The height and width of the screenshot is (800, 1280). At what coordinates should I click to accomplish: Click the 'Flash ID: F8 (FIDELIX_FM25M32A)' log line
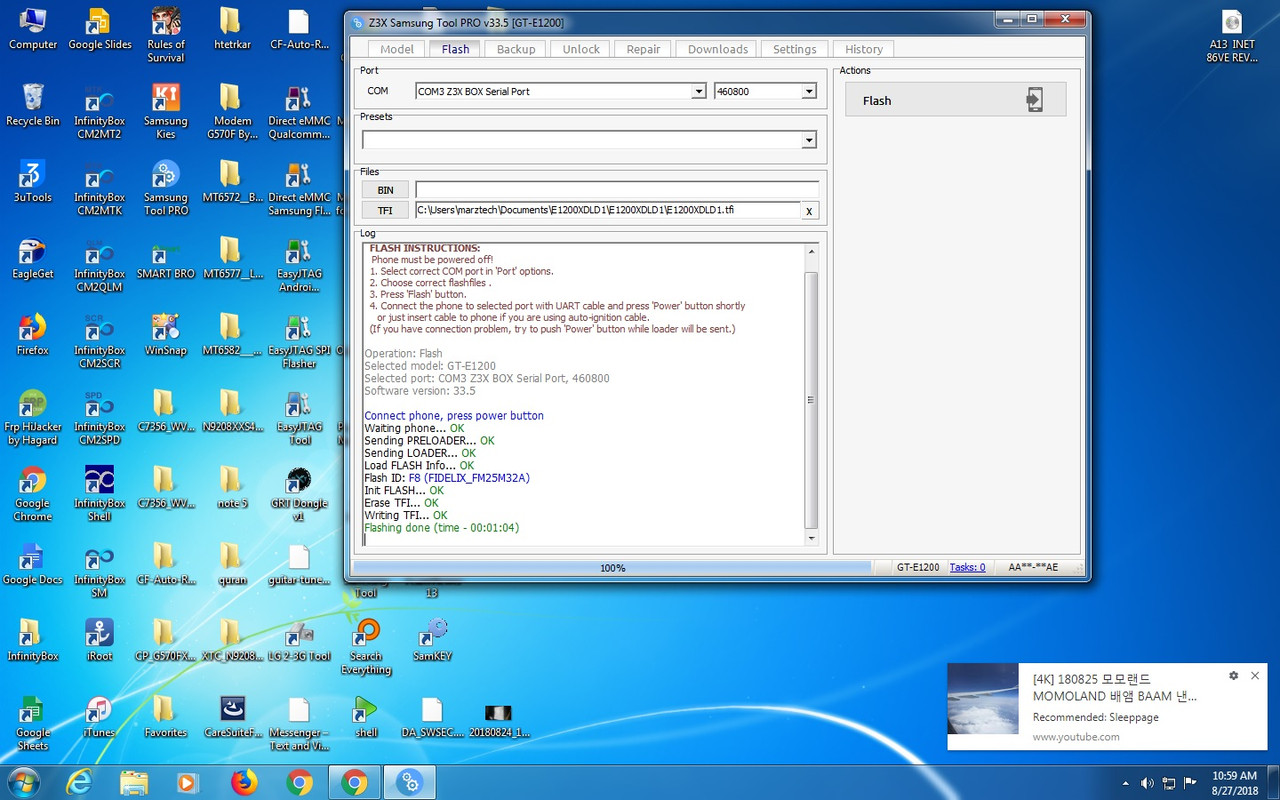[447, 478]
